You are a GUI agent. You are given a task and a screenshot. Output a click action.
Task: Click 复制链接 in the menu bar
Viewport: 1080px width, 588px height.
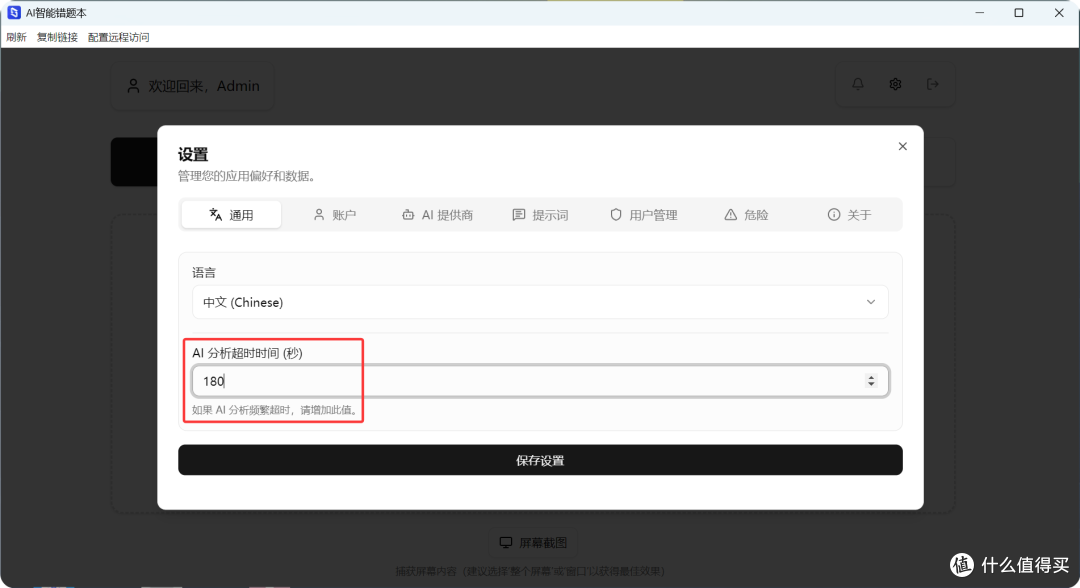[57, 37]
